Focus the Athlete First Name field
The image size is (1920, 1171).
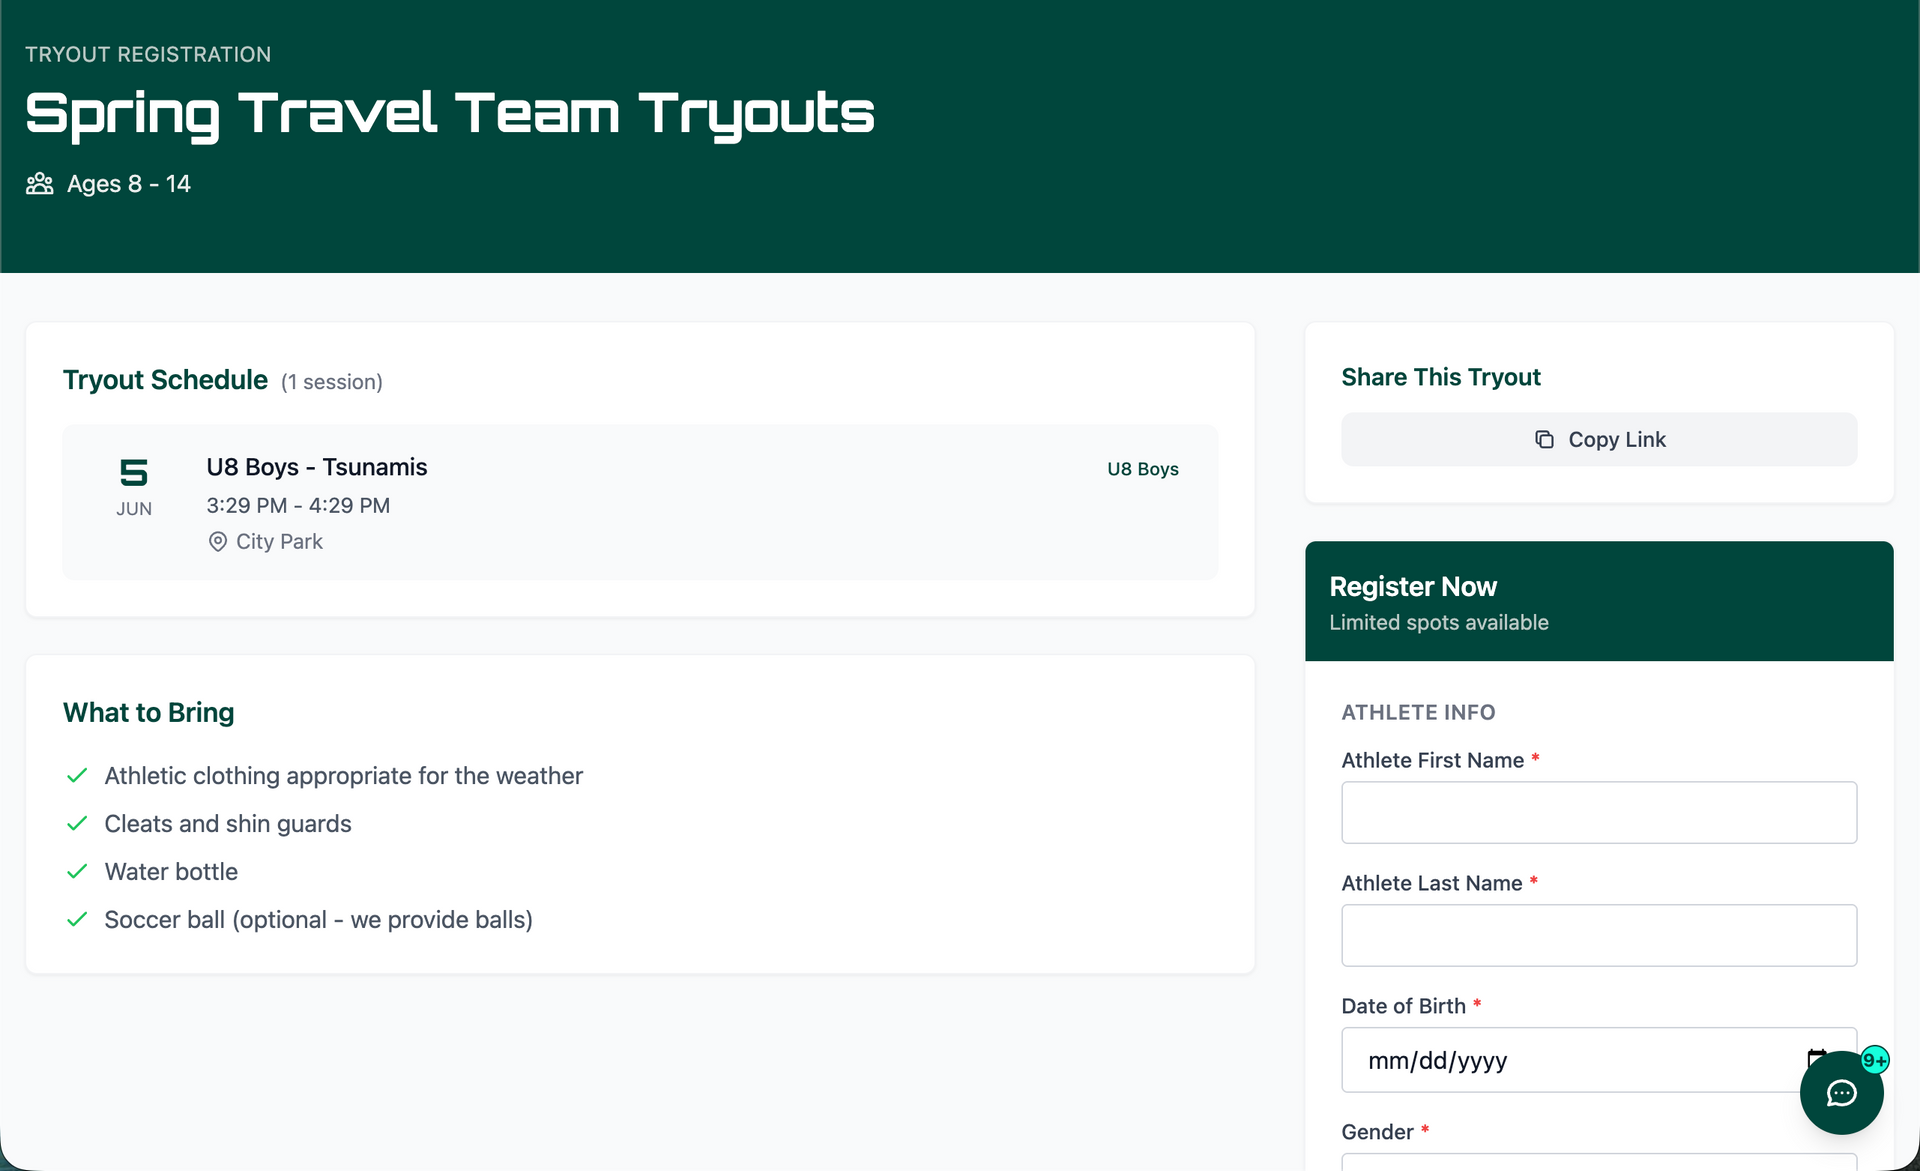tap(1599, 812)
